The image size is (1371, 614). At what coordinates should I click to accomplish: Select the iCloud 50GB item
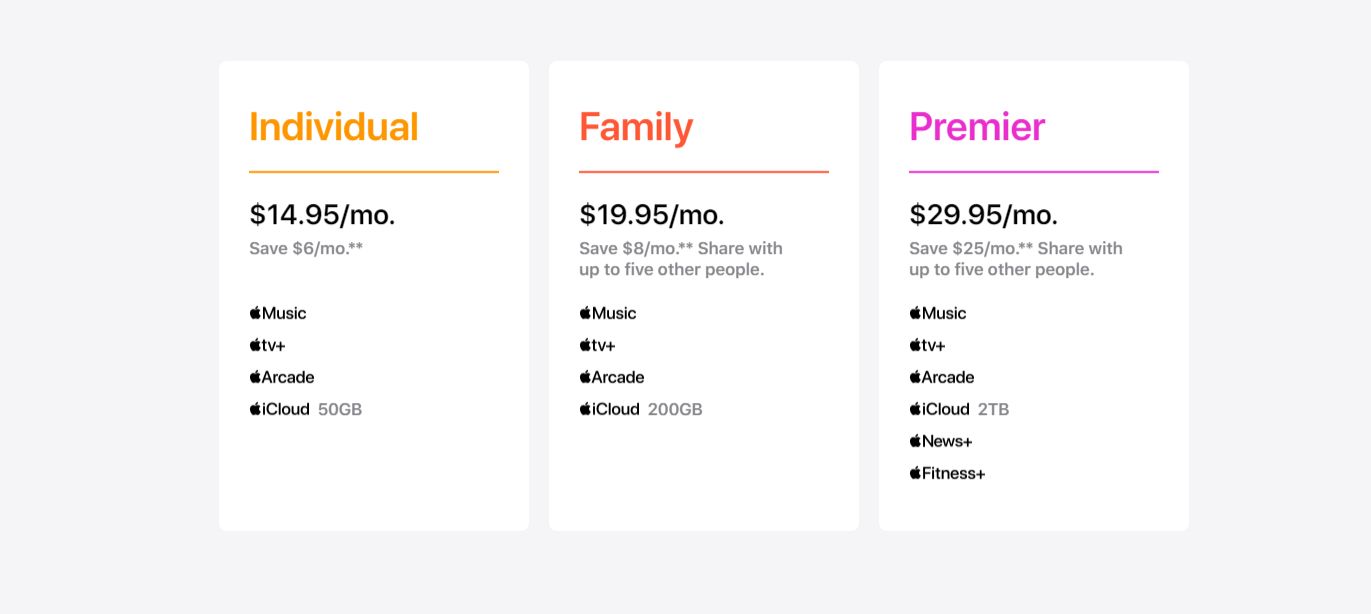tap(305, 409)
